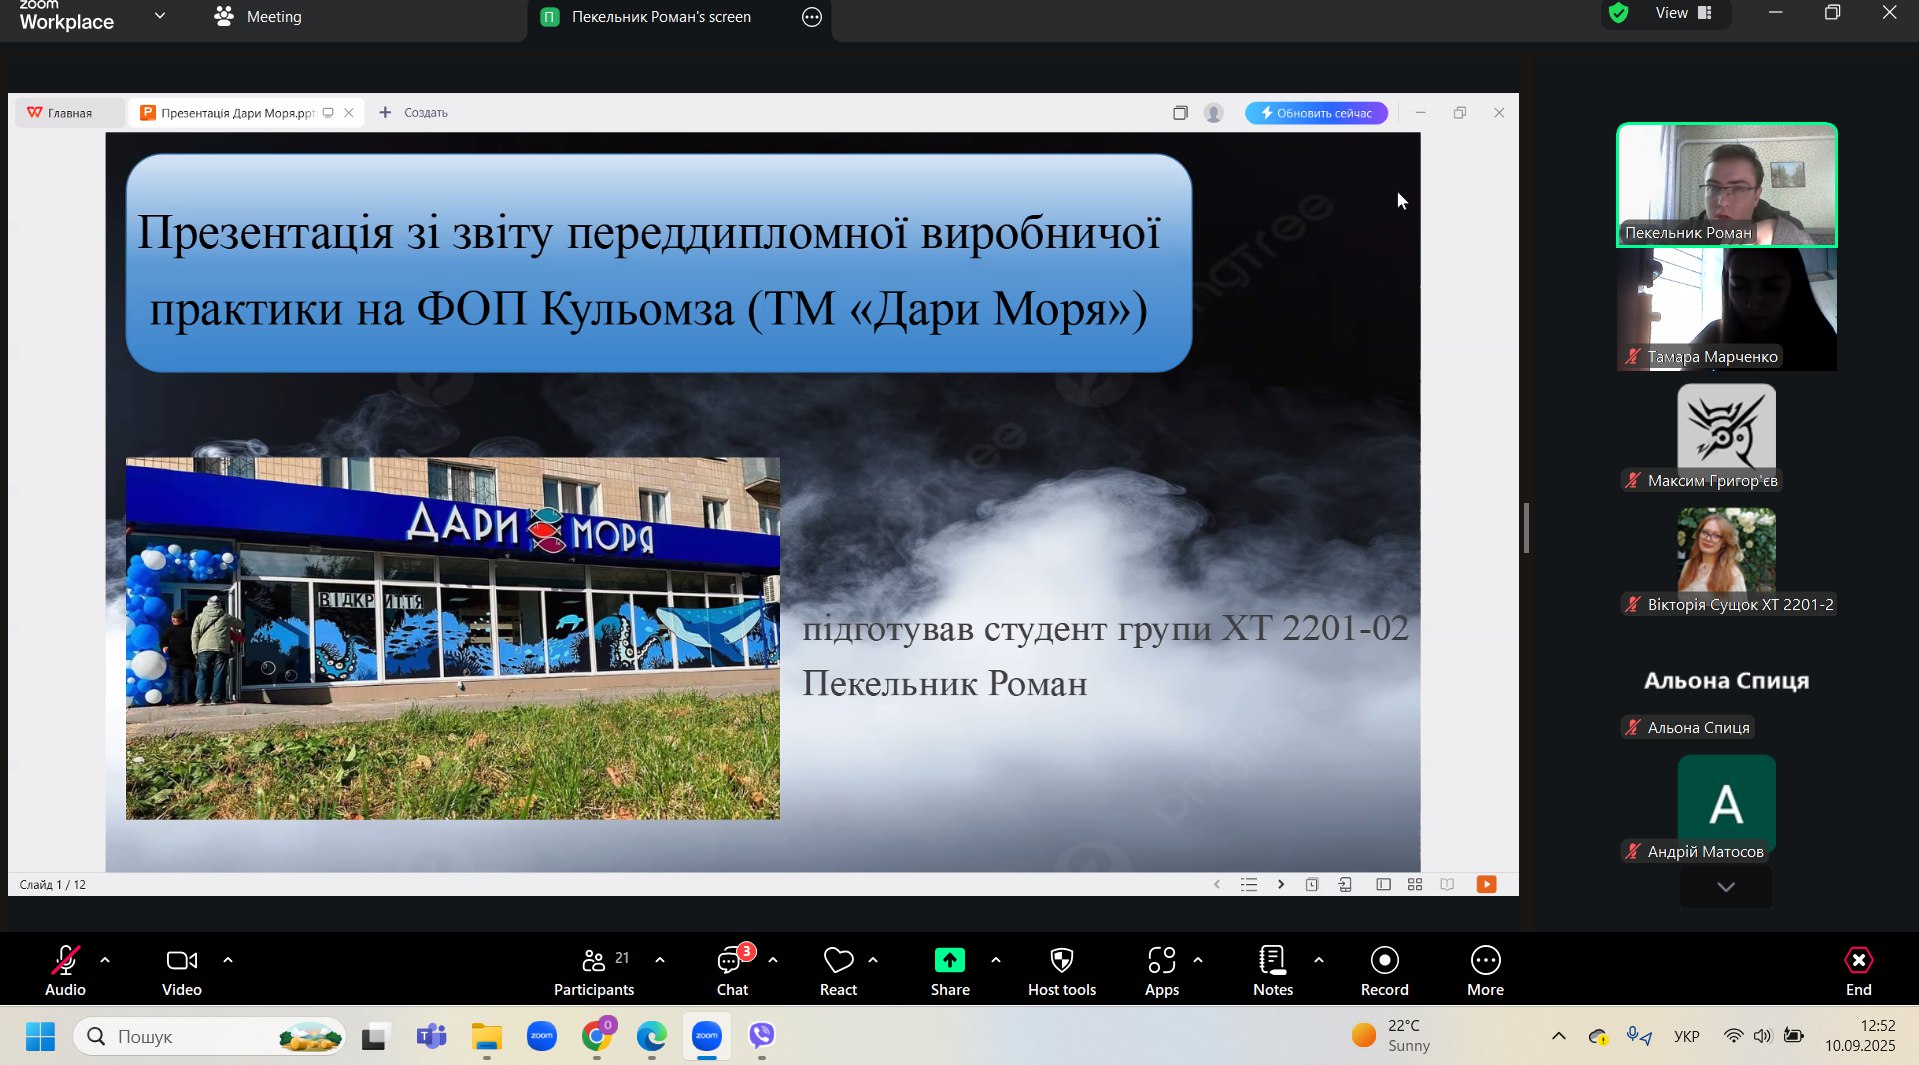
Task: Open Host tools shield
Action: tap(1062, 971)
